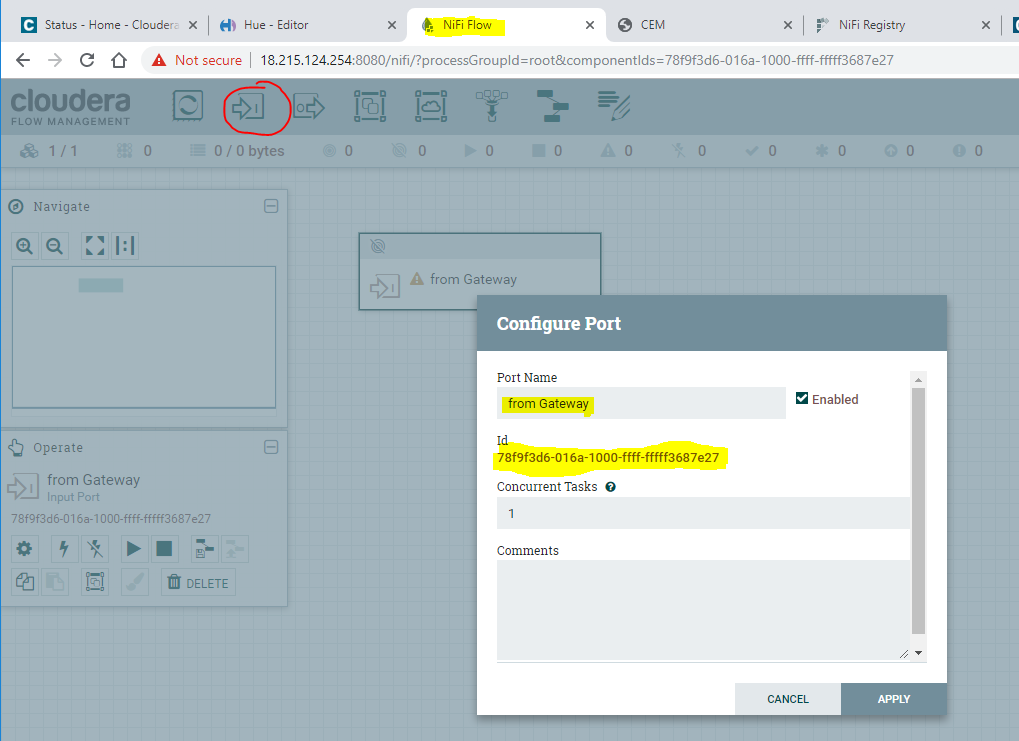Click the Not secure warning indicator
Viewport: 1019px width, 741px height.
[x=196, y=60]
